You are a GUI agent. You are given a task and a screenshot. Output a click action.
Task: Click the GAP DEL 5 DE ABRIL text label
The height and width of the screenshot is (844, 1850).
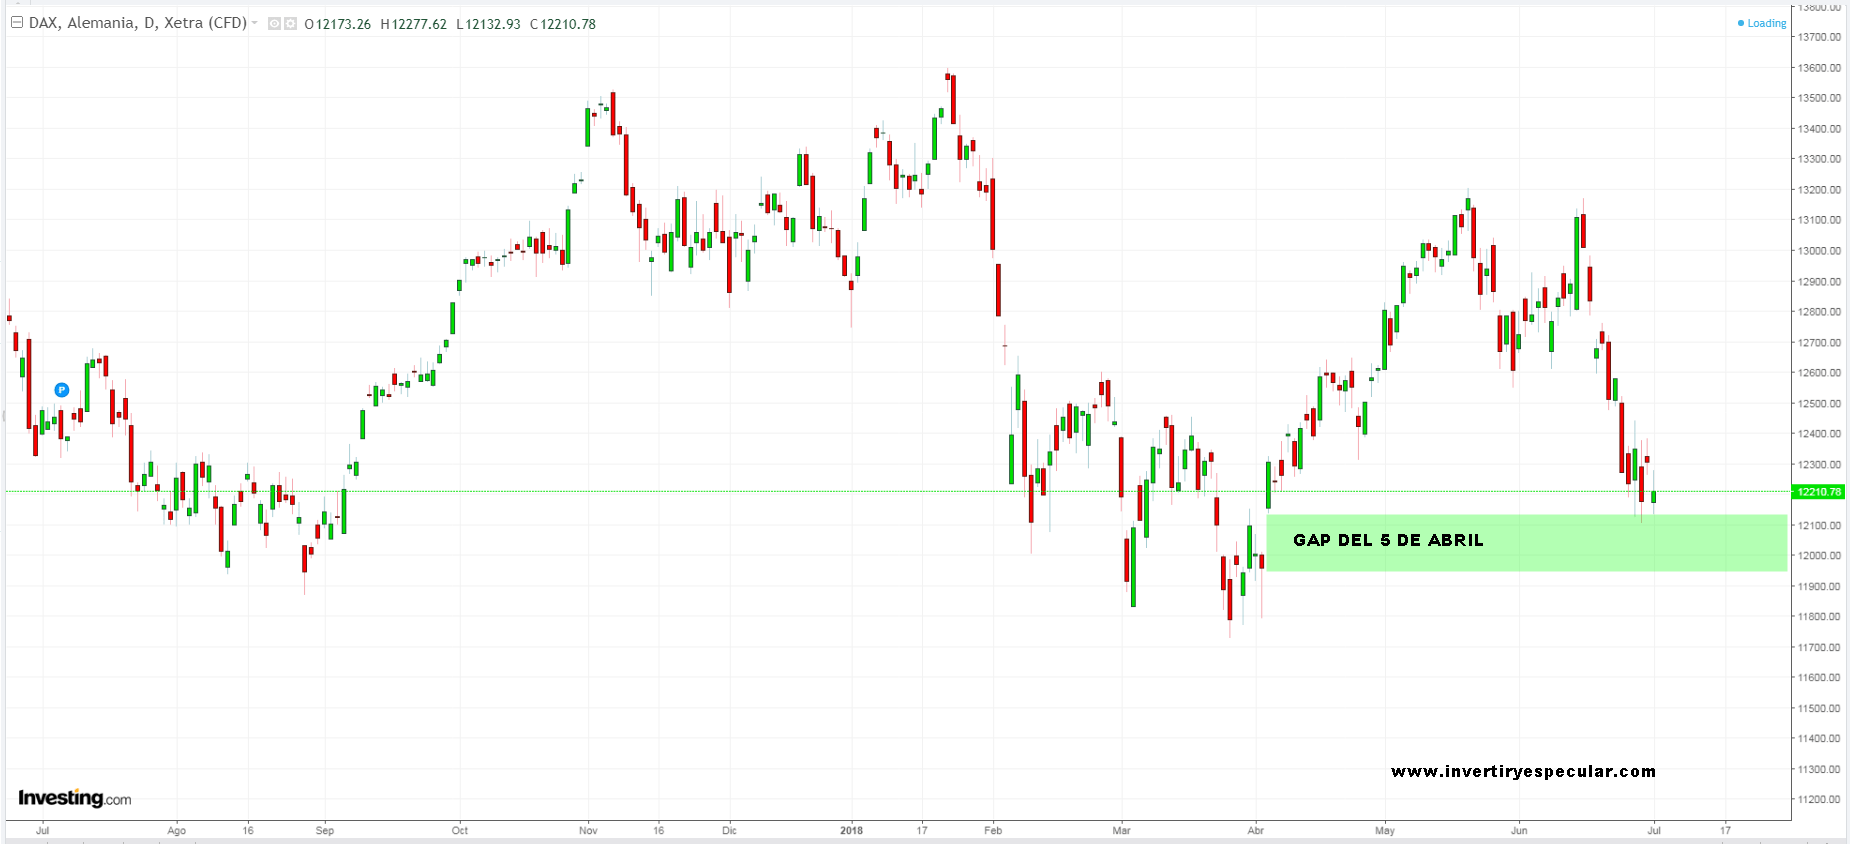tap(1388, 540)
